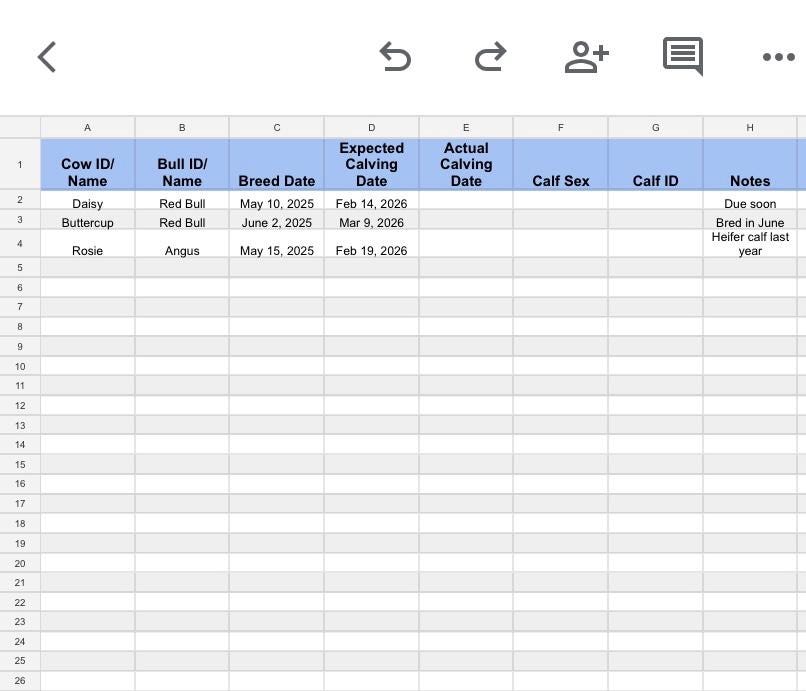Select column D header
The height and width of the screenshot is (691, 806).
[371, 127]
